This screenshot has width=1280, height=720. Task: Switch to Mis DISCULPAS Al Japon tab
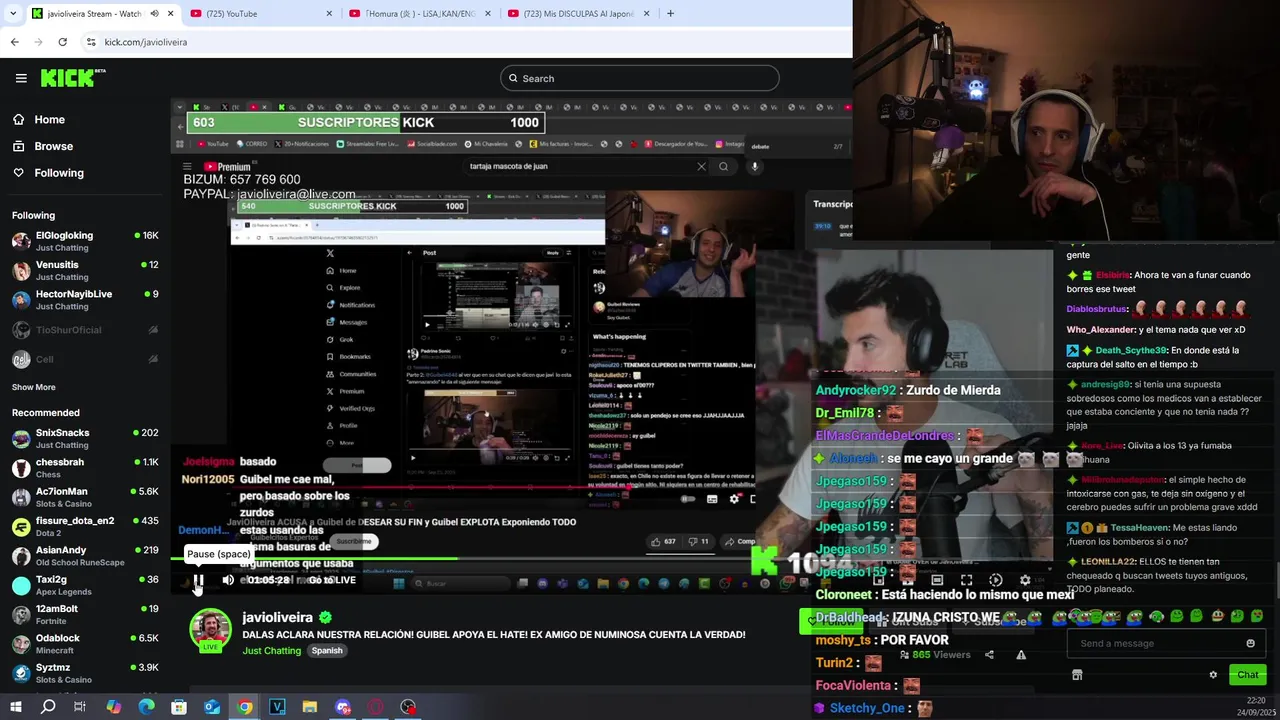point(577,14)
